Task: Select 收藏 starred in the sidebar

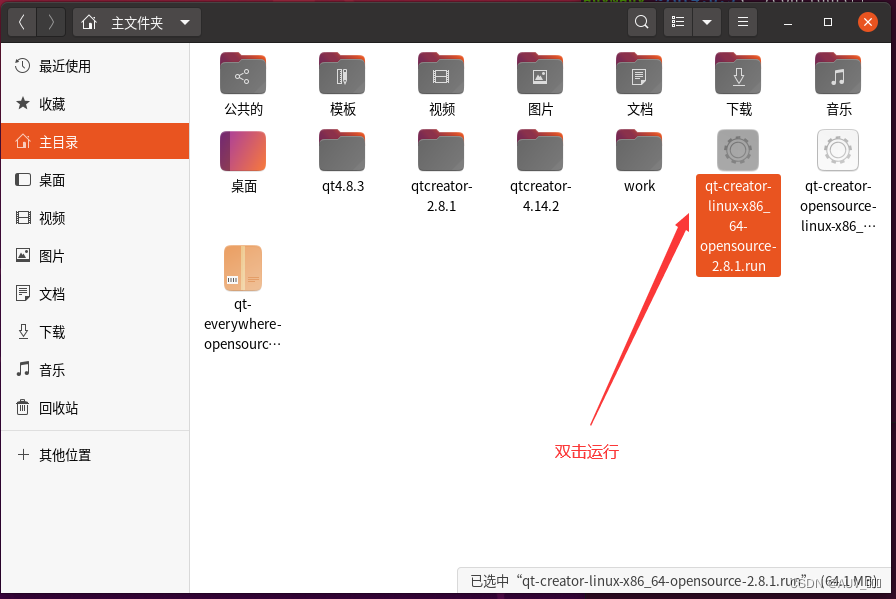Action: click(x=95, y=104)
